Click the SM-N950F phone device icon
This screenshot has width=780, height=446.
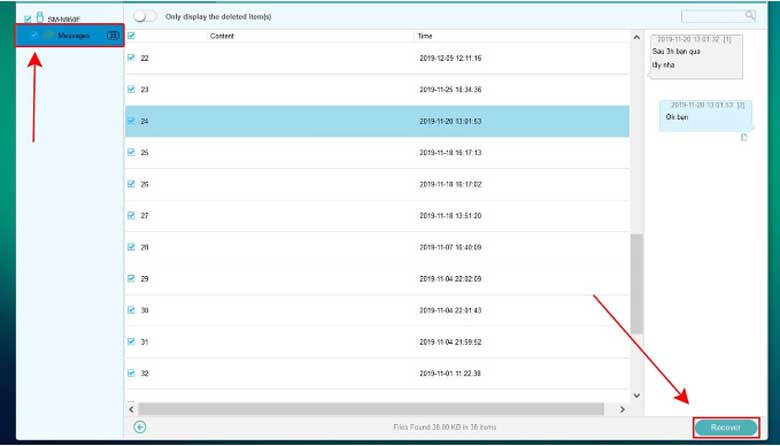pyautogui.click(x=39, y=17)
